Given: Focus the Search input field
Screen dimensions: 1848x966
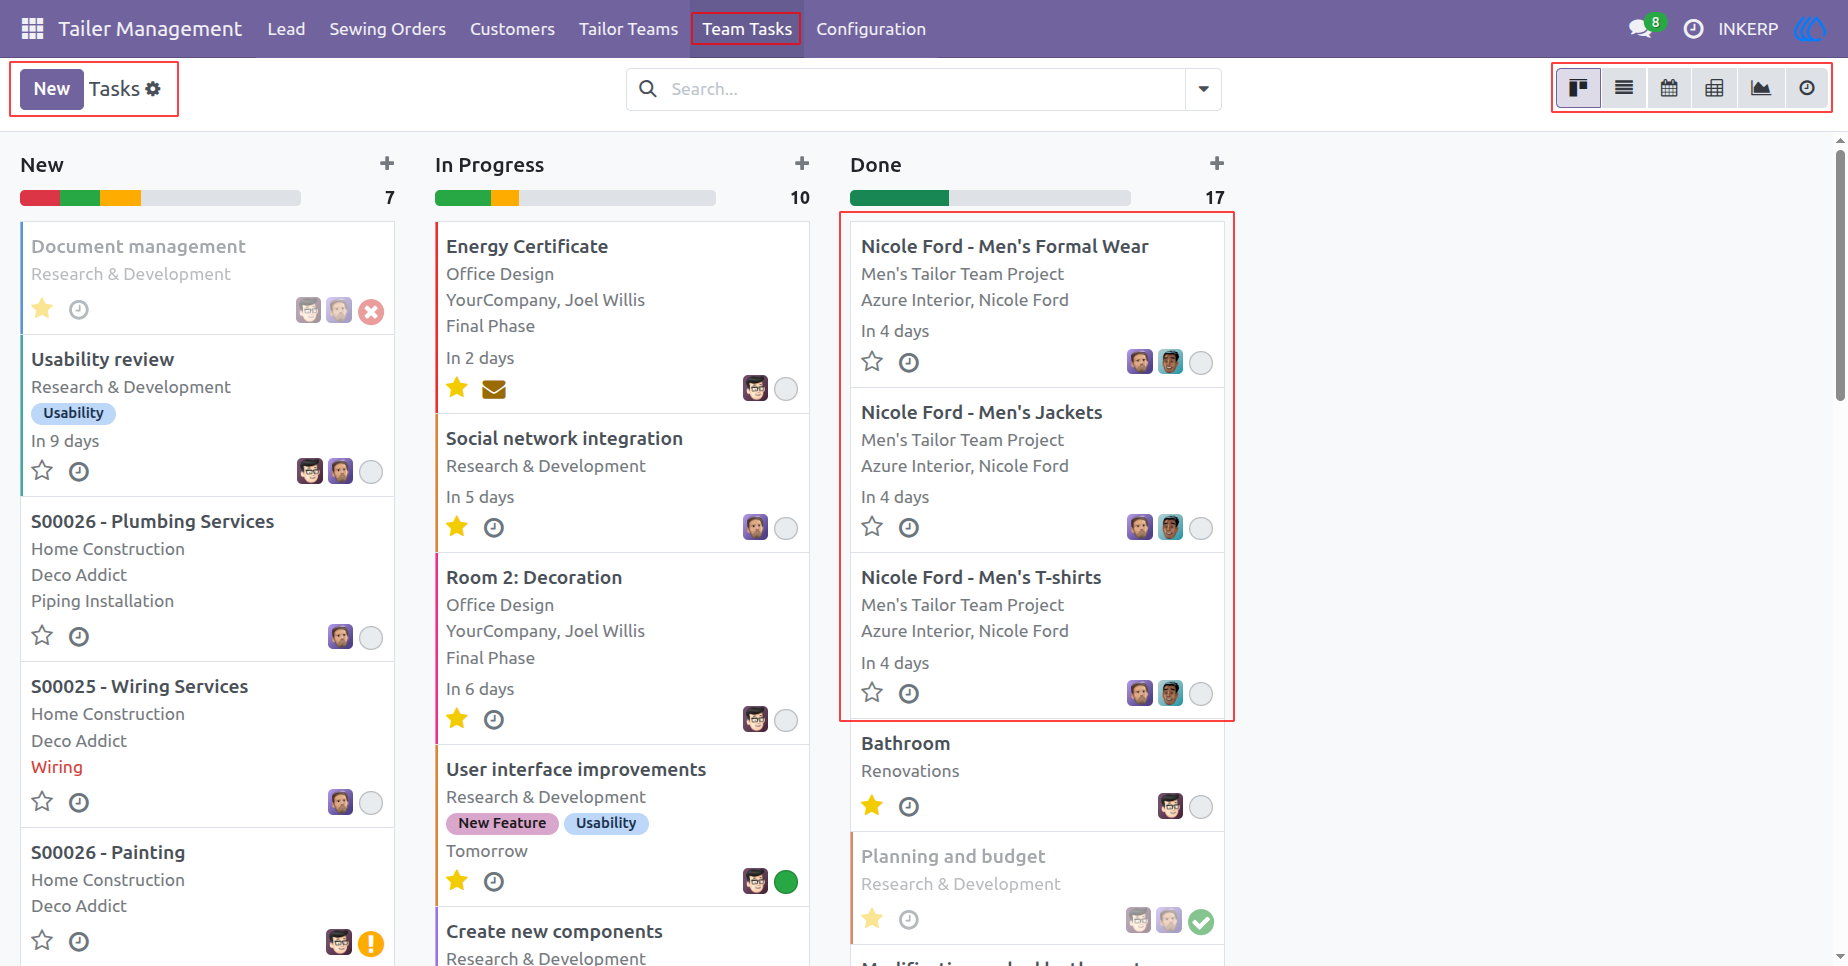Looking at the screenshot, I should coord(925,89).
